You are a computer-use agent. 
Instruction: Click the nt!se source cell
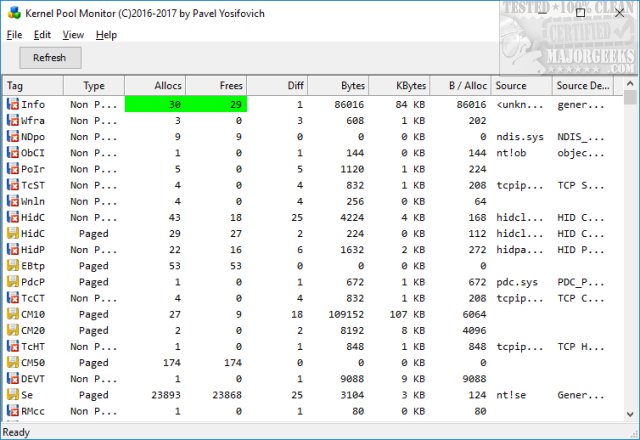(511, 395)
